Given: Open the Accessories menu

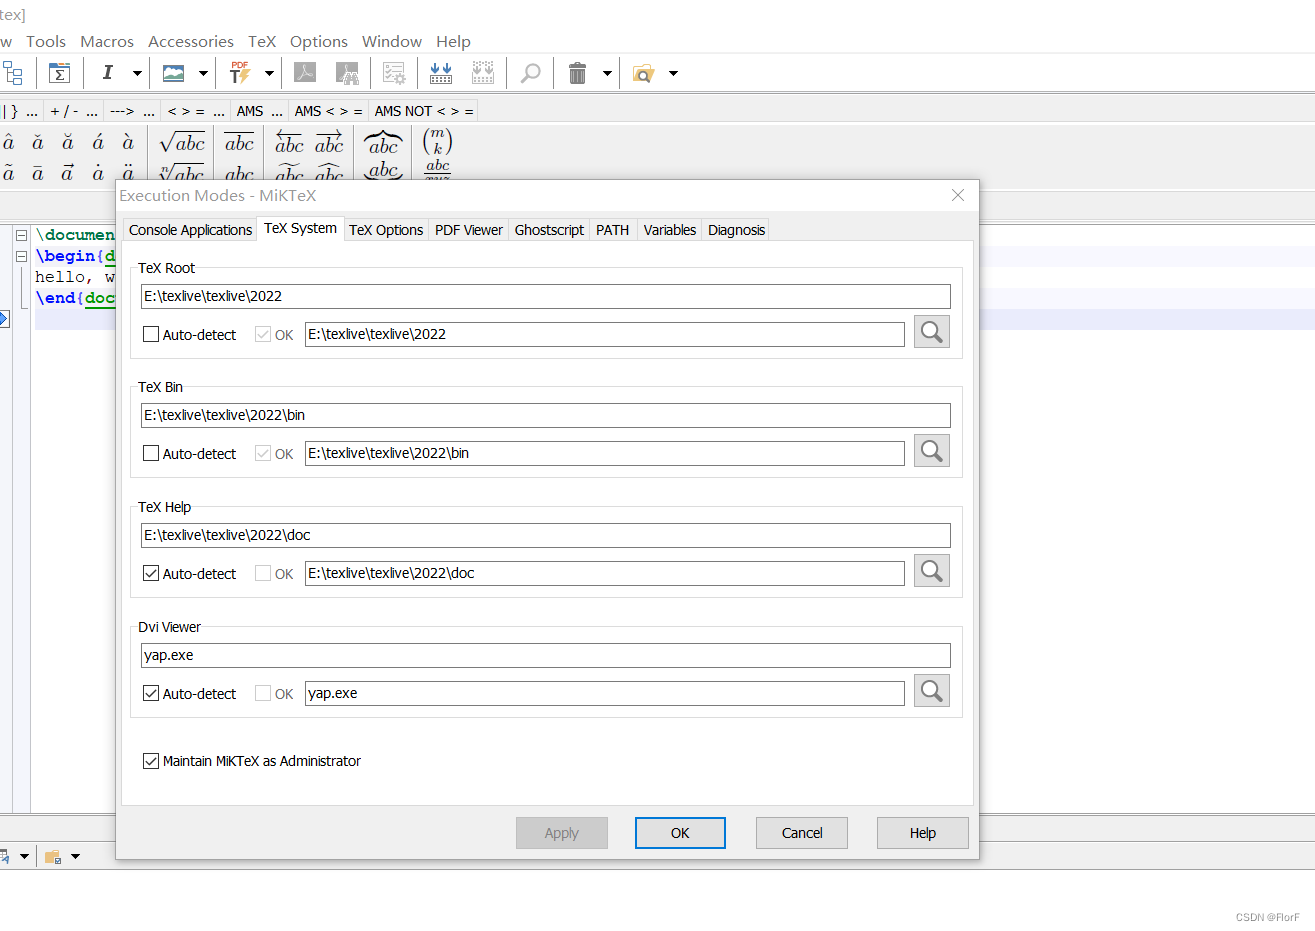Looking at the screenshot, I should [191, 41].
